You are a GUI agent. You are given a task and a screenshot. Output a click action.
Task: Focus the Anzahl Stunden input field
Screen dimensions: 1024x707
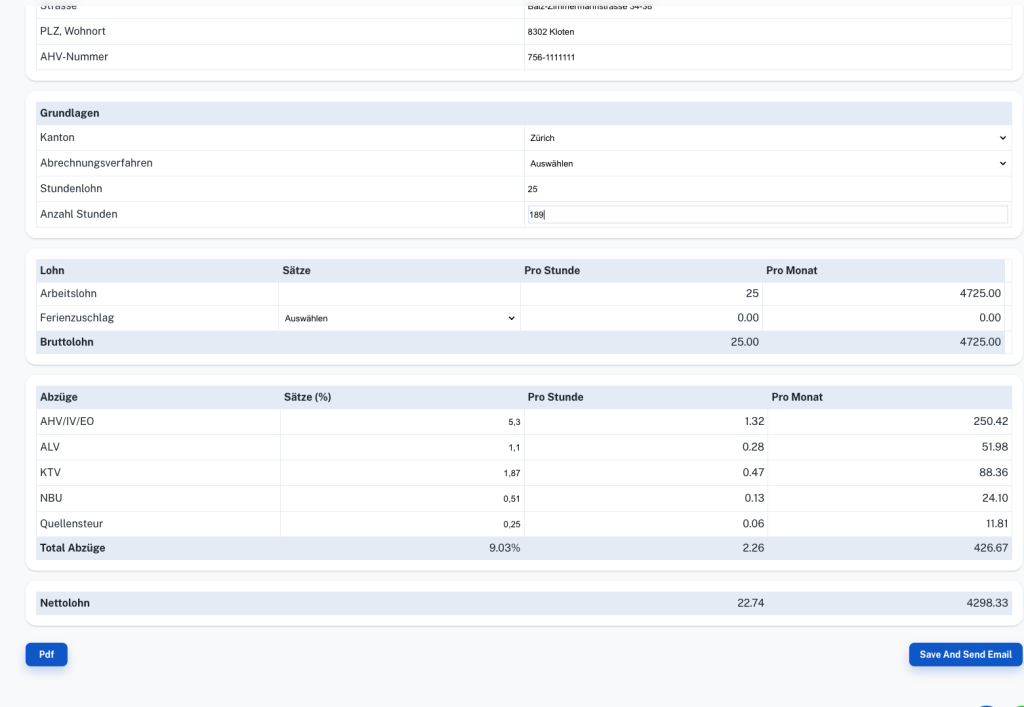[767, 214]
